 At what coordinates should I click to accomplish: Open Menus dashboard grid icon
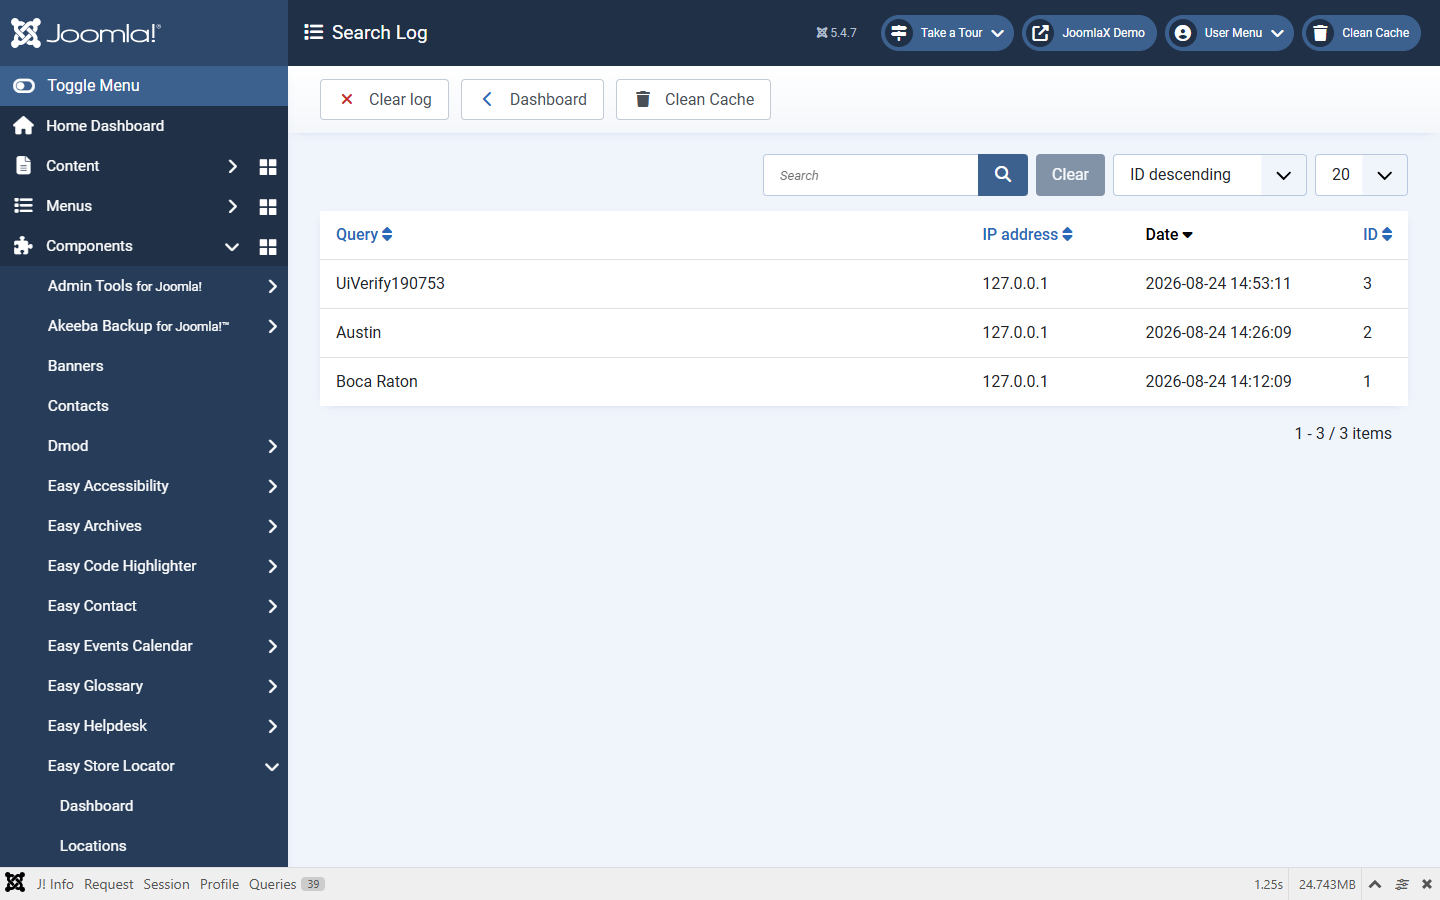268,206
